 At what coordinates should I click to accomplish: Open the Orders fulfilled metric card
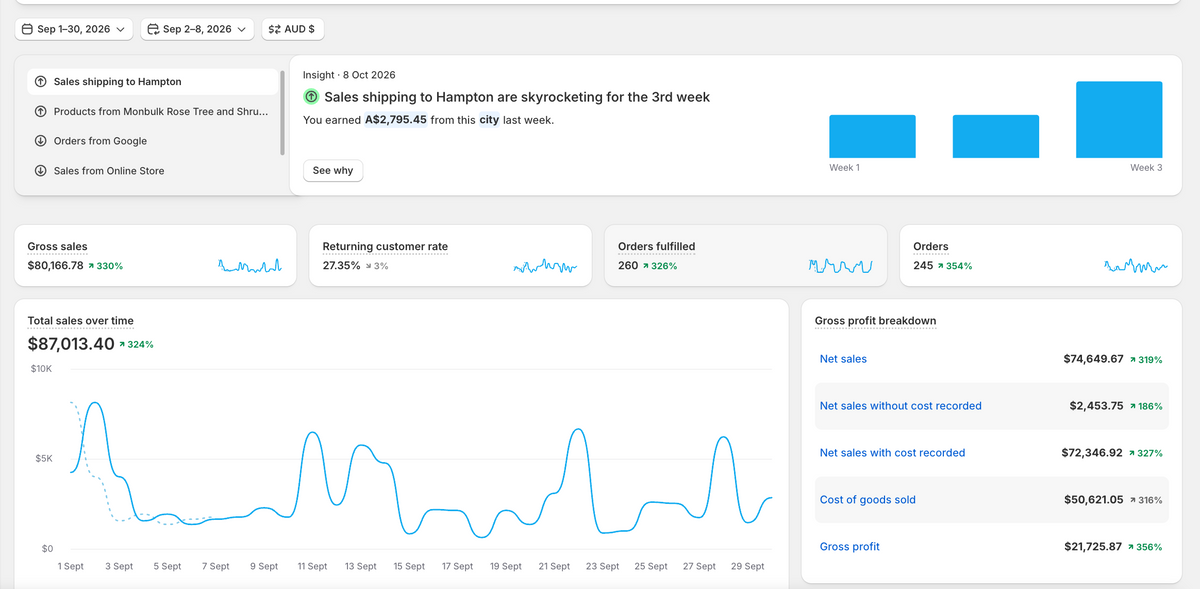[746, 256]
